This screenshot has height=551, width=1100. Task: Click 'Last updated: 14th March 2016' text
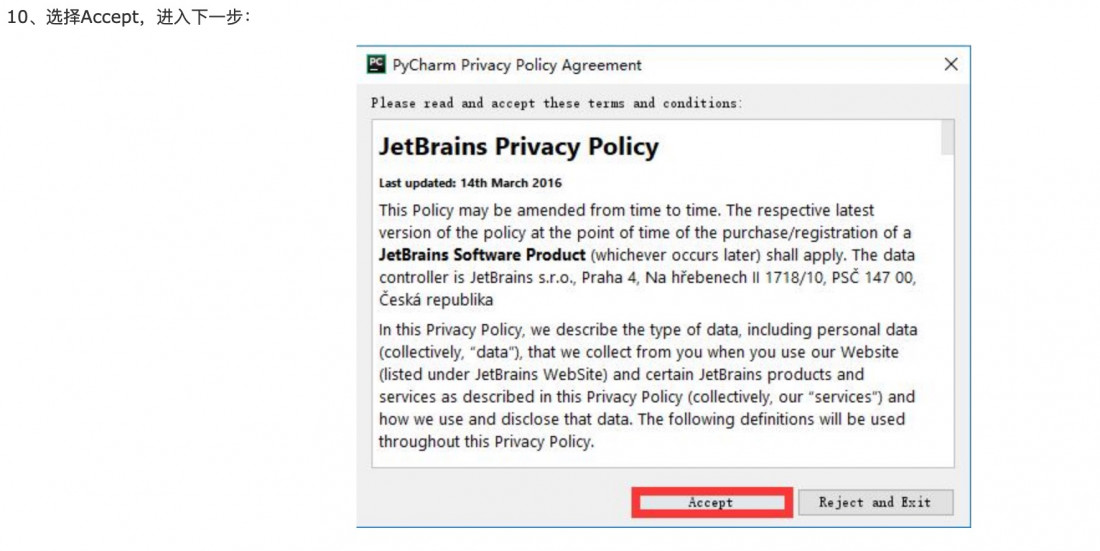coord(470,183)
